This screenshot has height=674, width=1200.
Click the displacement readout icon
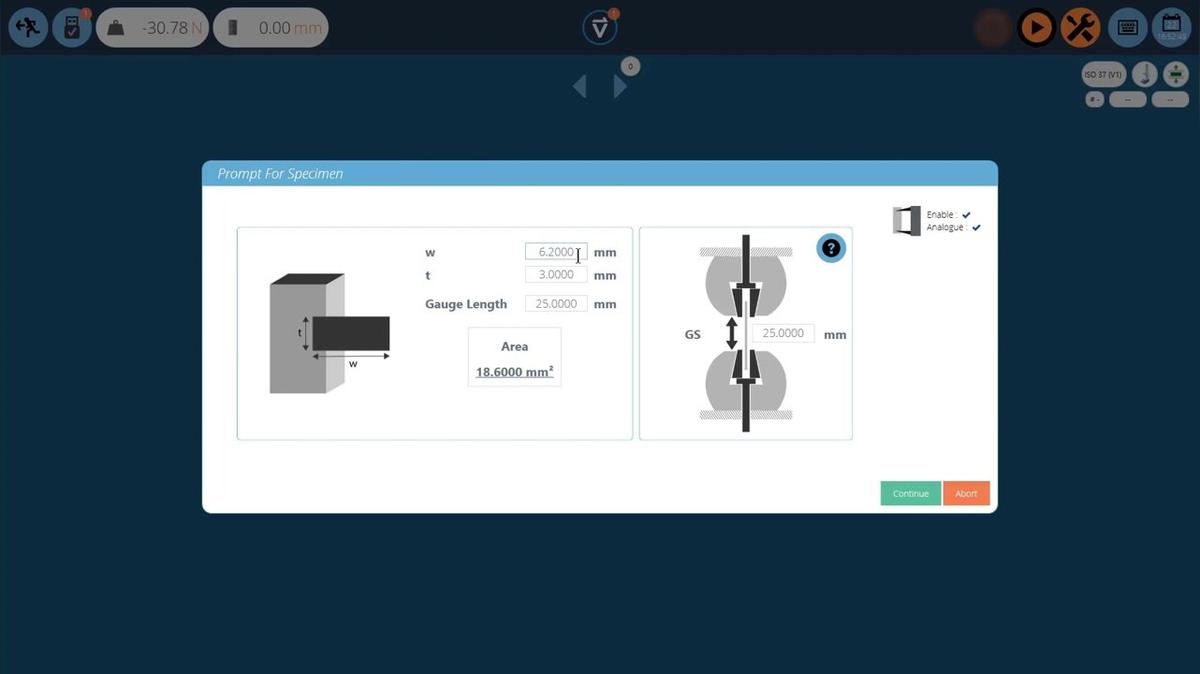pos(233,28)
